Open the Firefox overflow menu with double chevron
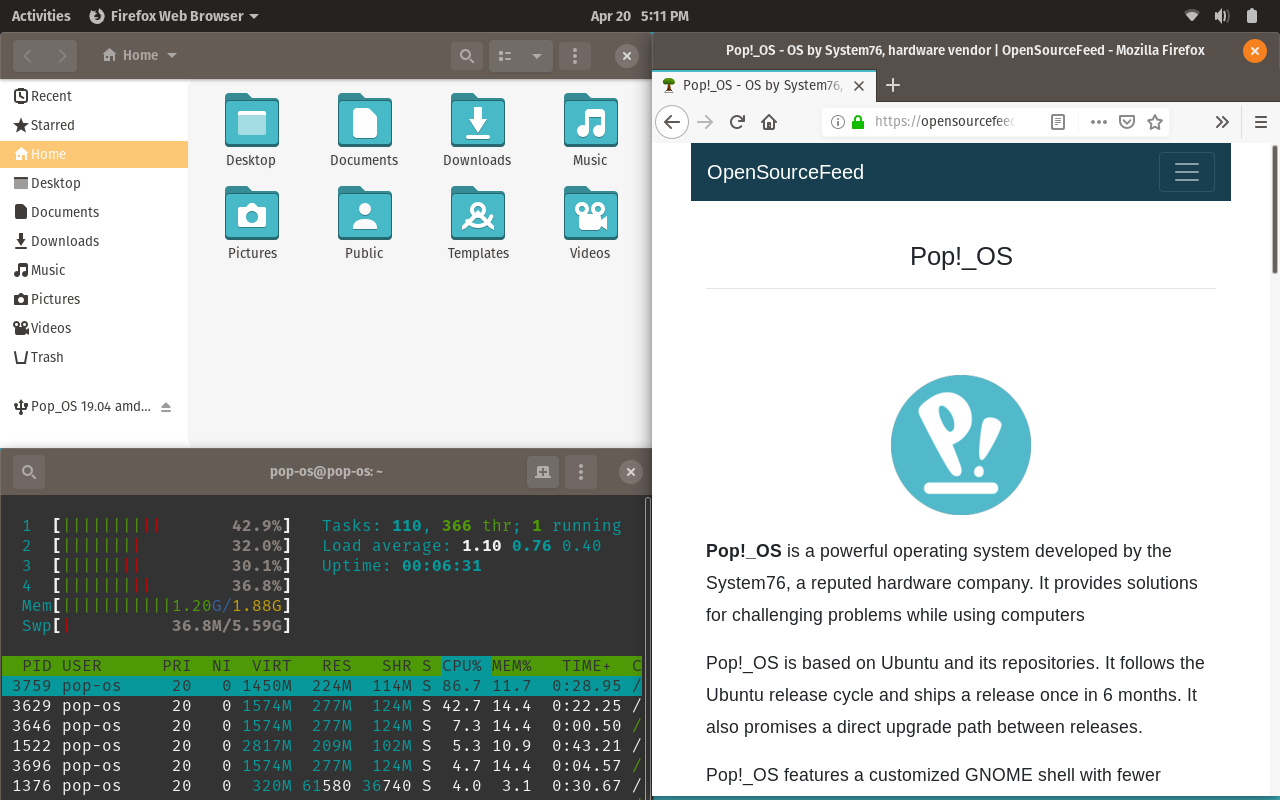Screen dimensions: 1280x800 click(1222, 121)
